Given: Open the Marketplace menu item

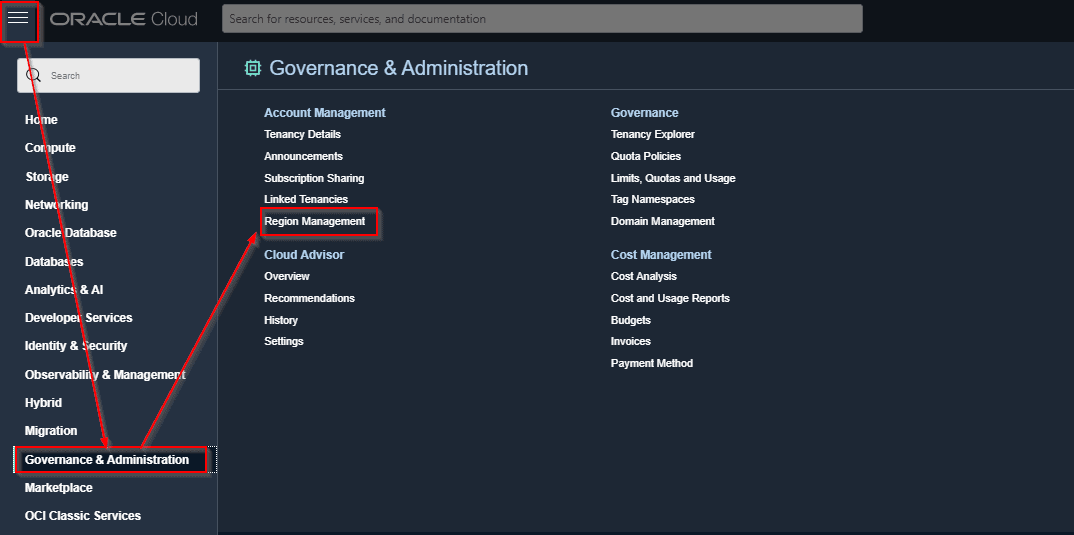Looking at the screenshot, I should coord(58,488).
